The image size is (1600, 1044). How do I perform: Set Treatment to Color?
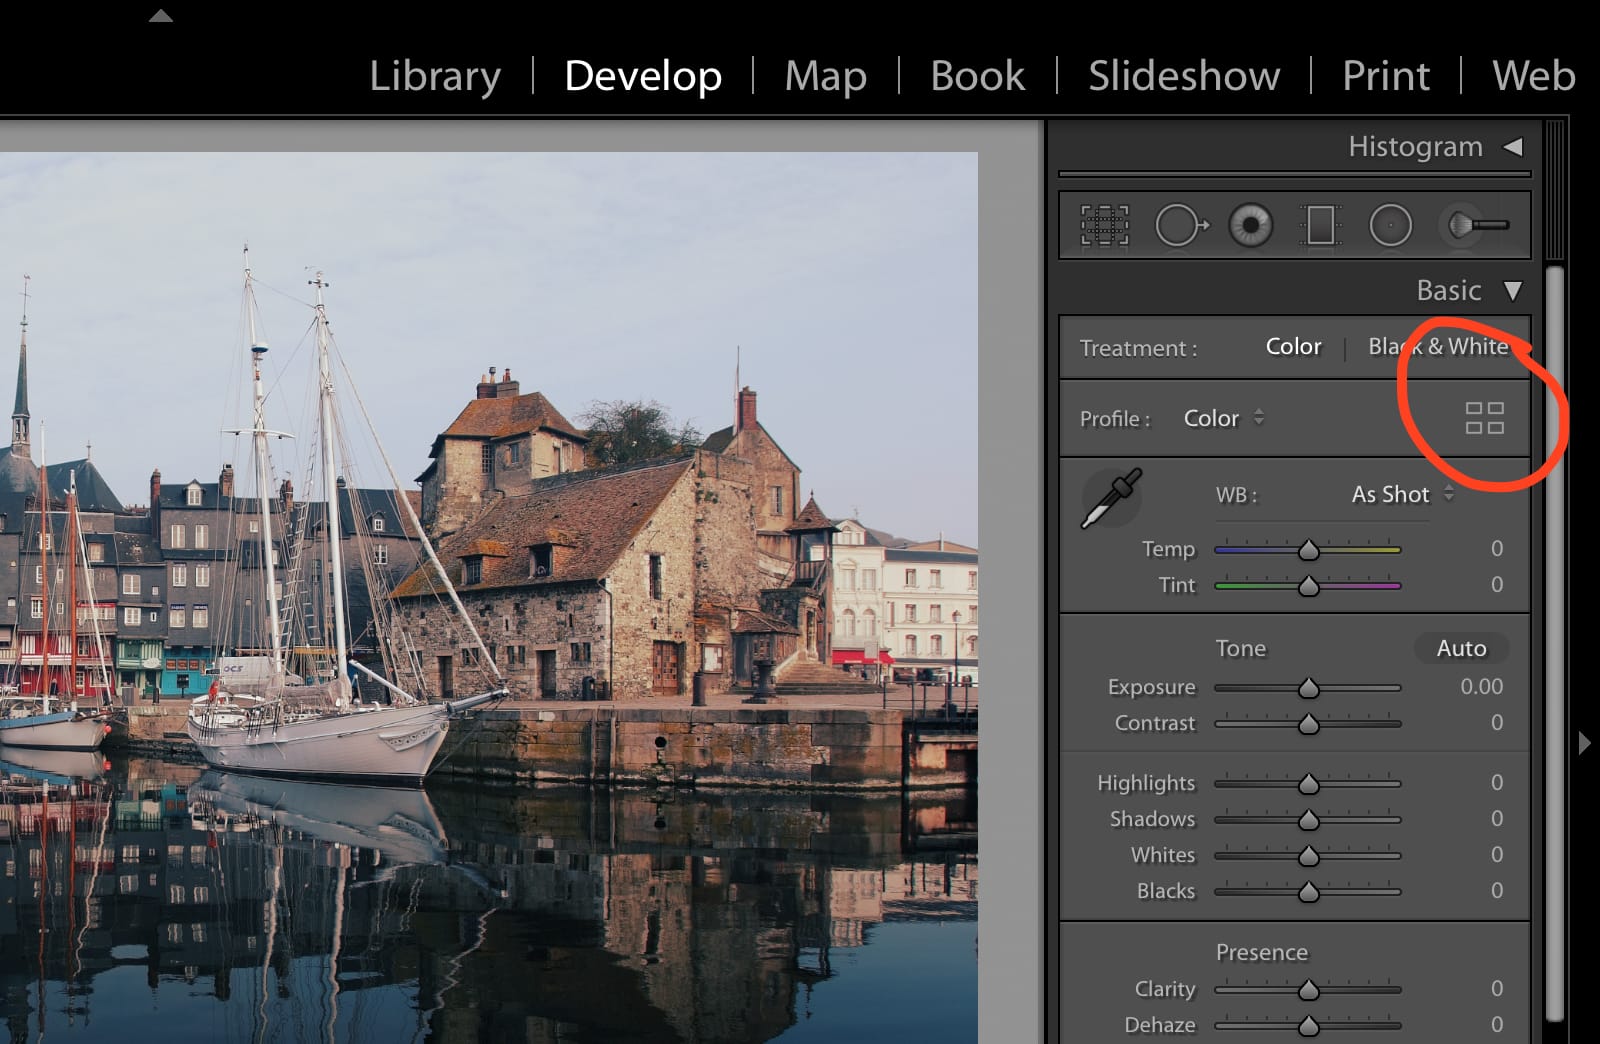pos(1293,347)
